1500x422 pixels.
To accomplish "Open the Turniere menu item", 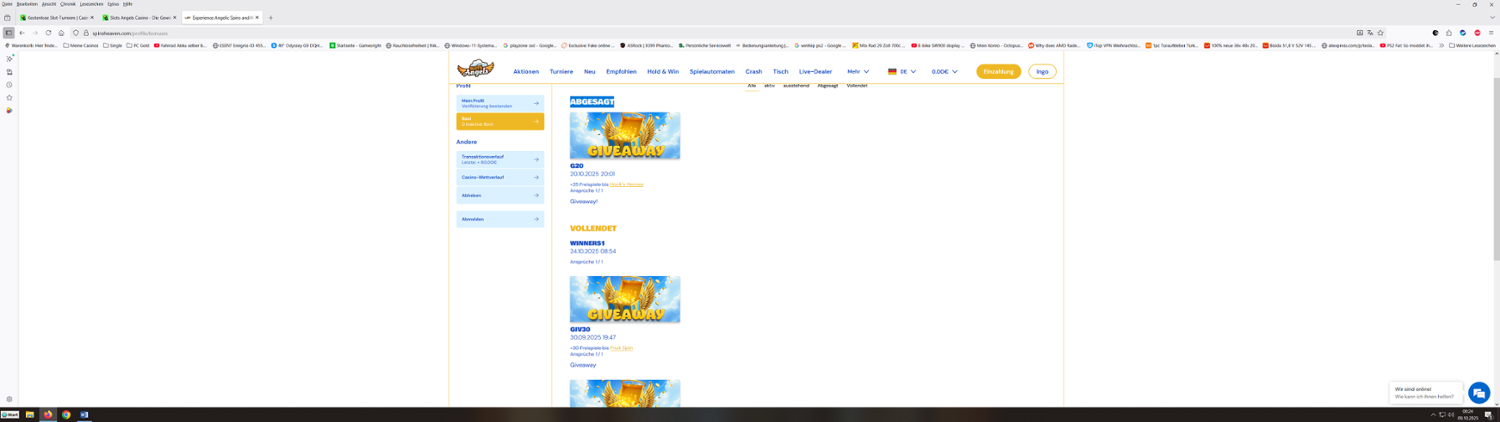I will coord(561,72).
